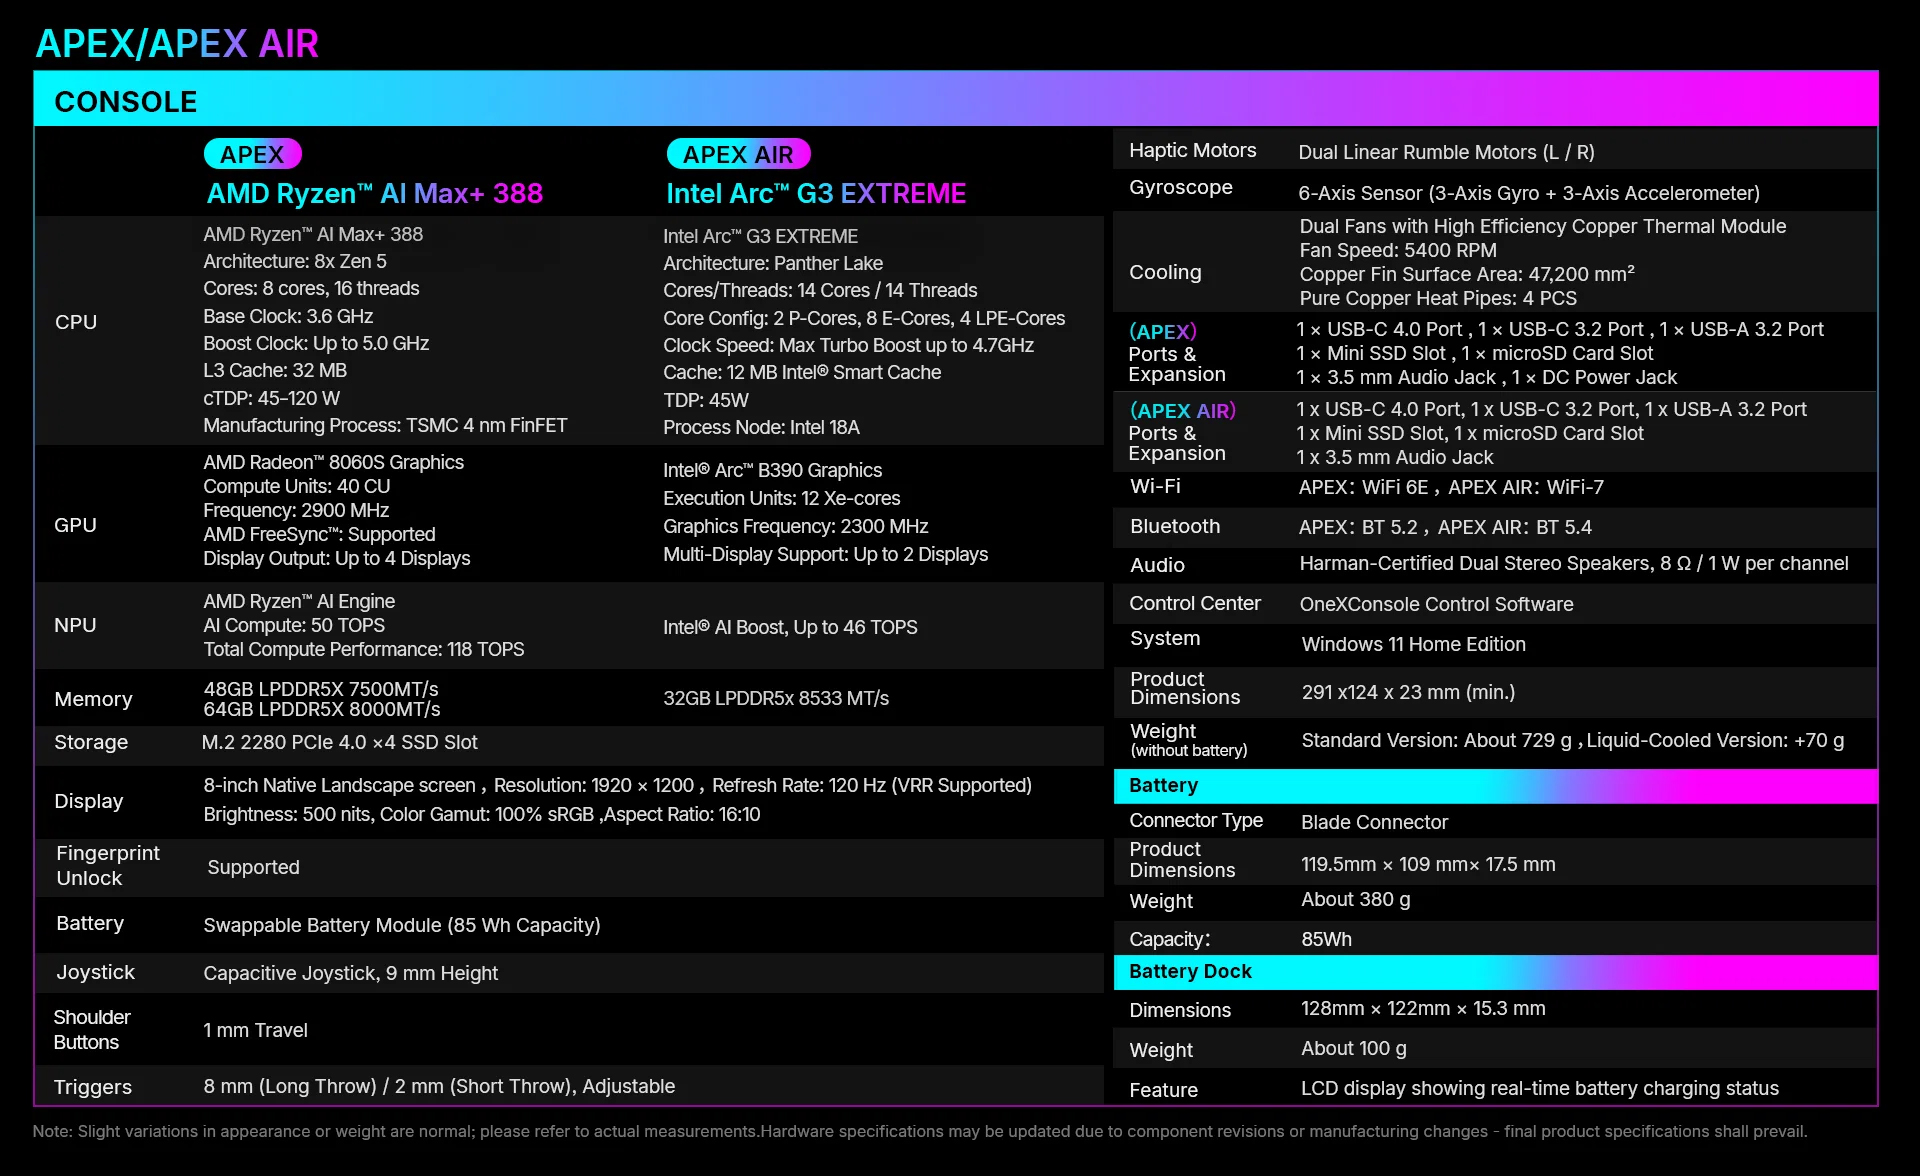Screen dimensions: 1920x1176
Task: Click "Fan Speed: 5400 RPM" cooling line
Action: 1398,250
